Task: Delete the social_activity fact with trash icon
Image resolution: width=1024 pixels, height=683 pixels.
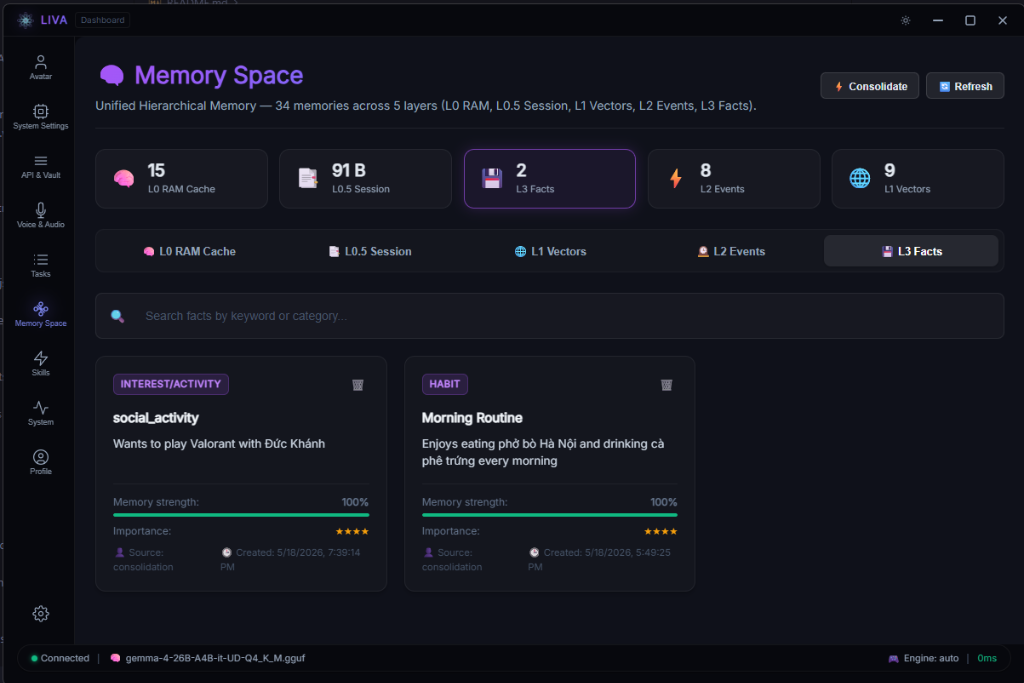Action: point(358,385)
